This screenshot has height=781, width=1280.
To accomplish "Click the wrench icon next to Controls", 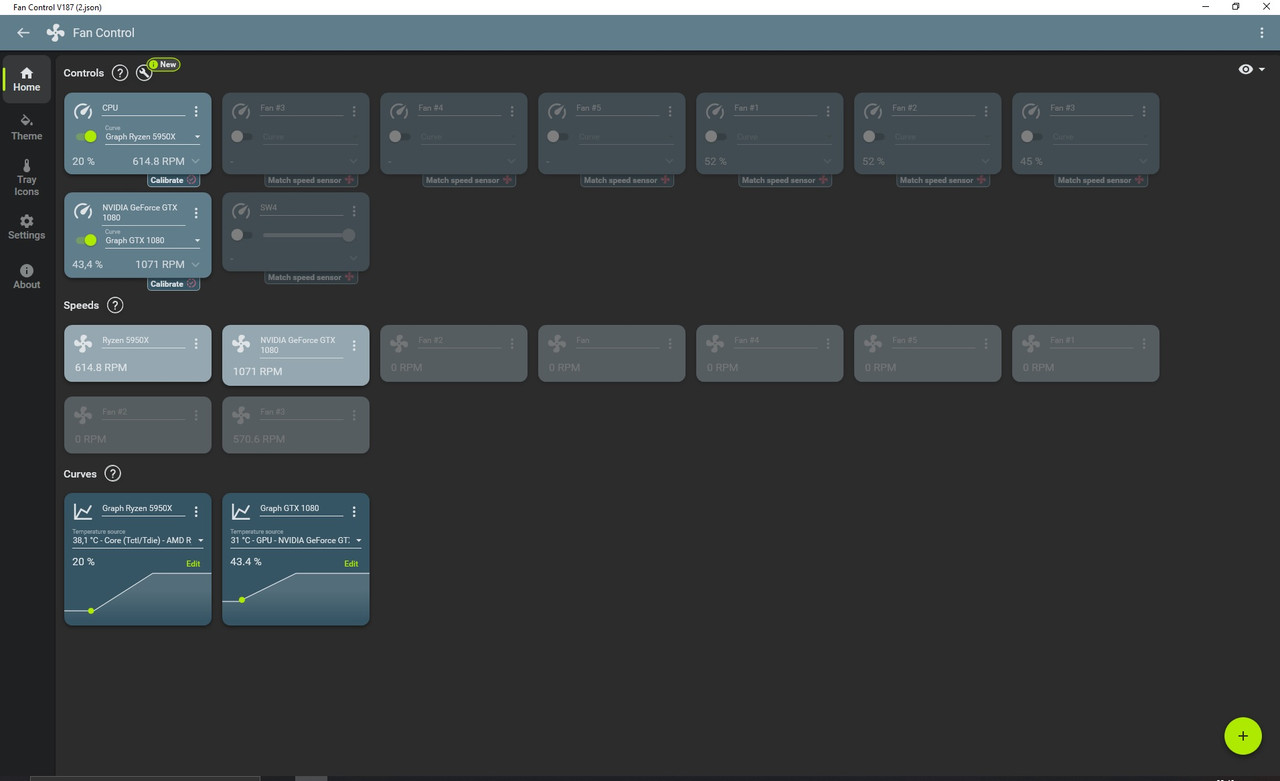I will click(x=144, y=73).
